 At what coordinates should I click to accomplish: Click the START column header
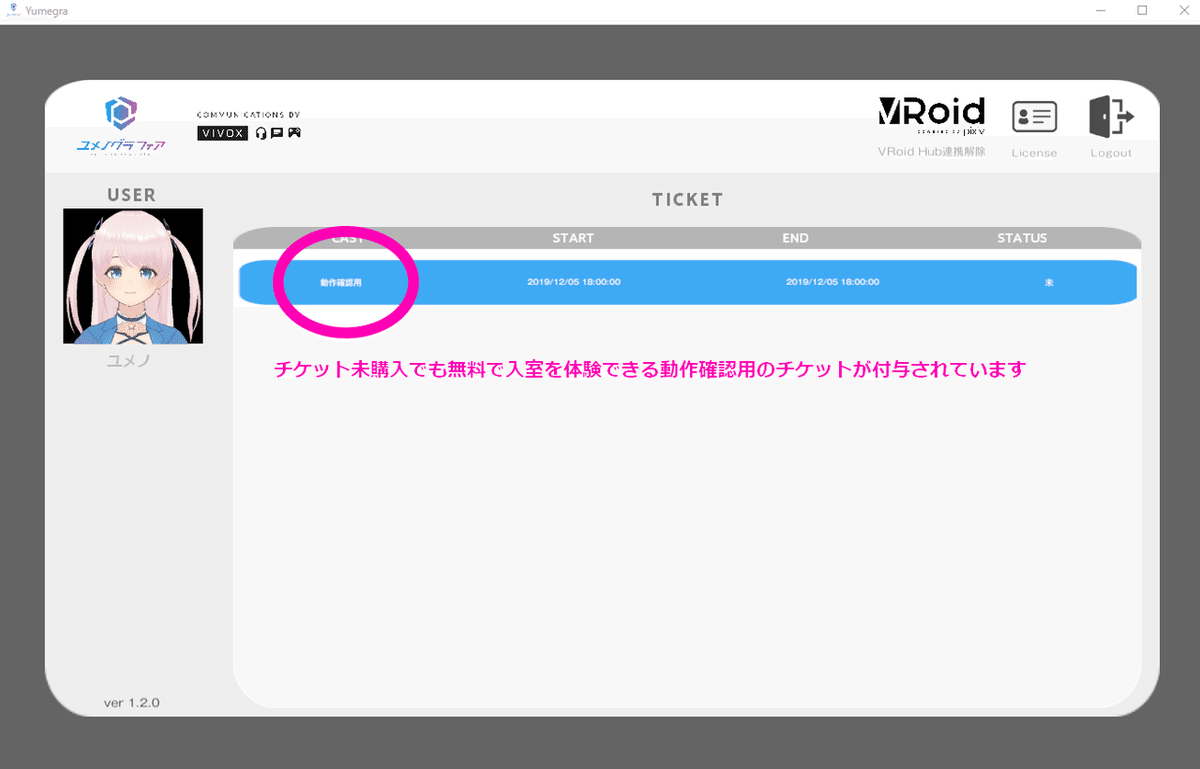point(573,237)
